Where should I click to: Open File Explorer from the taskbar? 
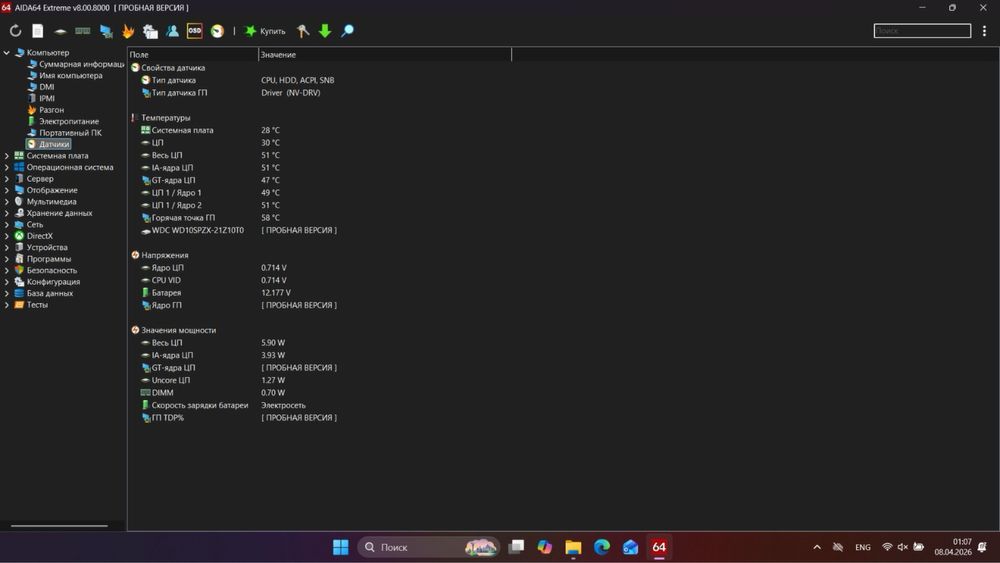point(573,547)
